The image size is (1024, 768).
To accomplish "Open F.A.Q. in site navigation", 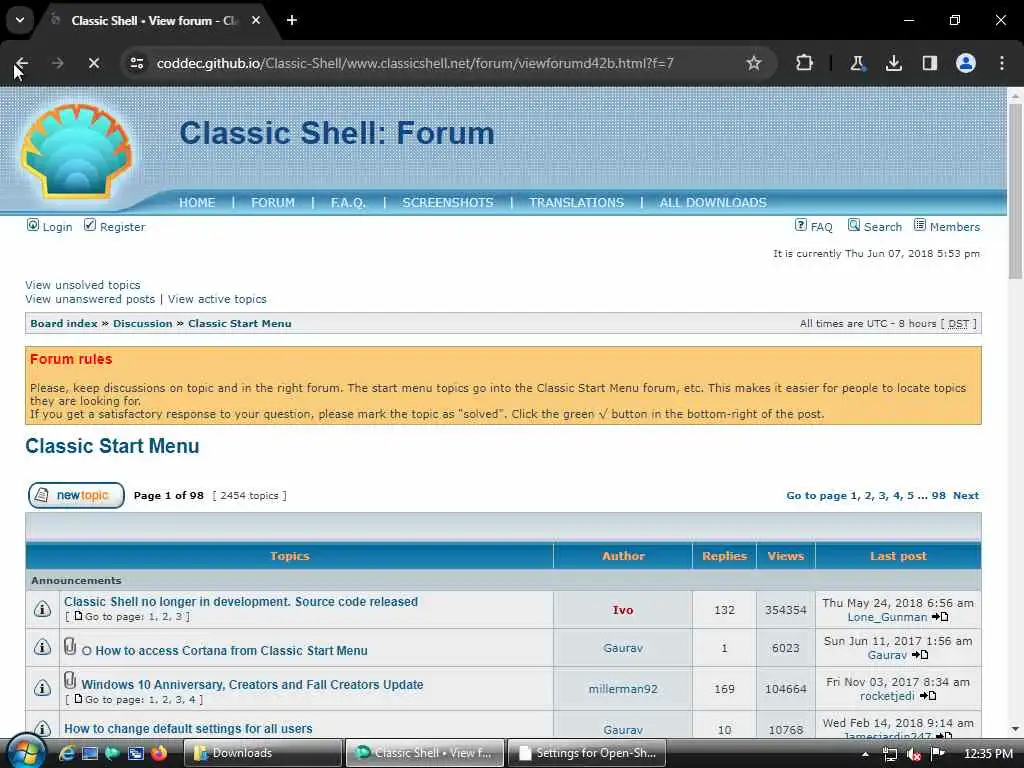I will [x=348, y=202].
